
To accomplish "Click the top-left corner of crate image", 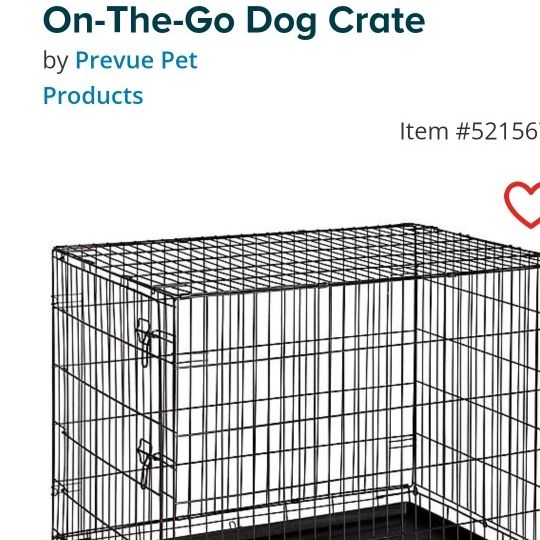I will 59,253.
